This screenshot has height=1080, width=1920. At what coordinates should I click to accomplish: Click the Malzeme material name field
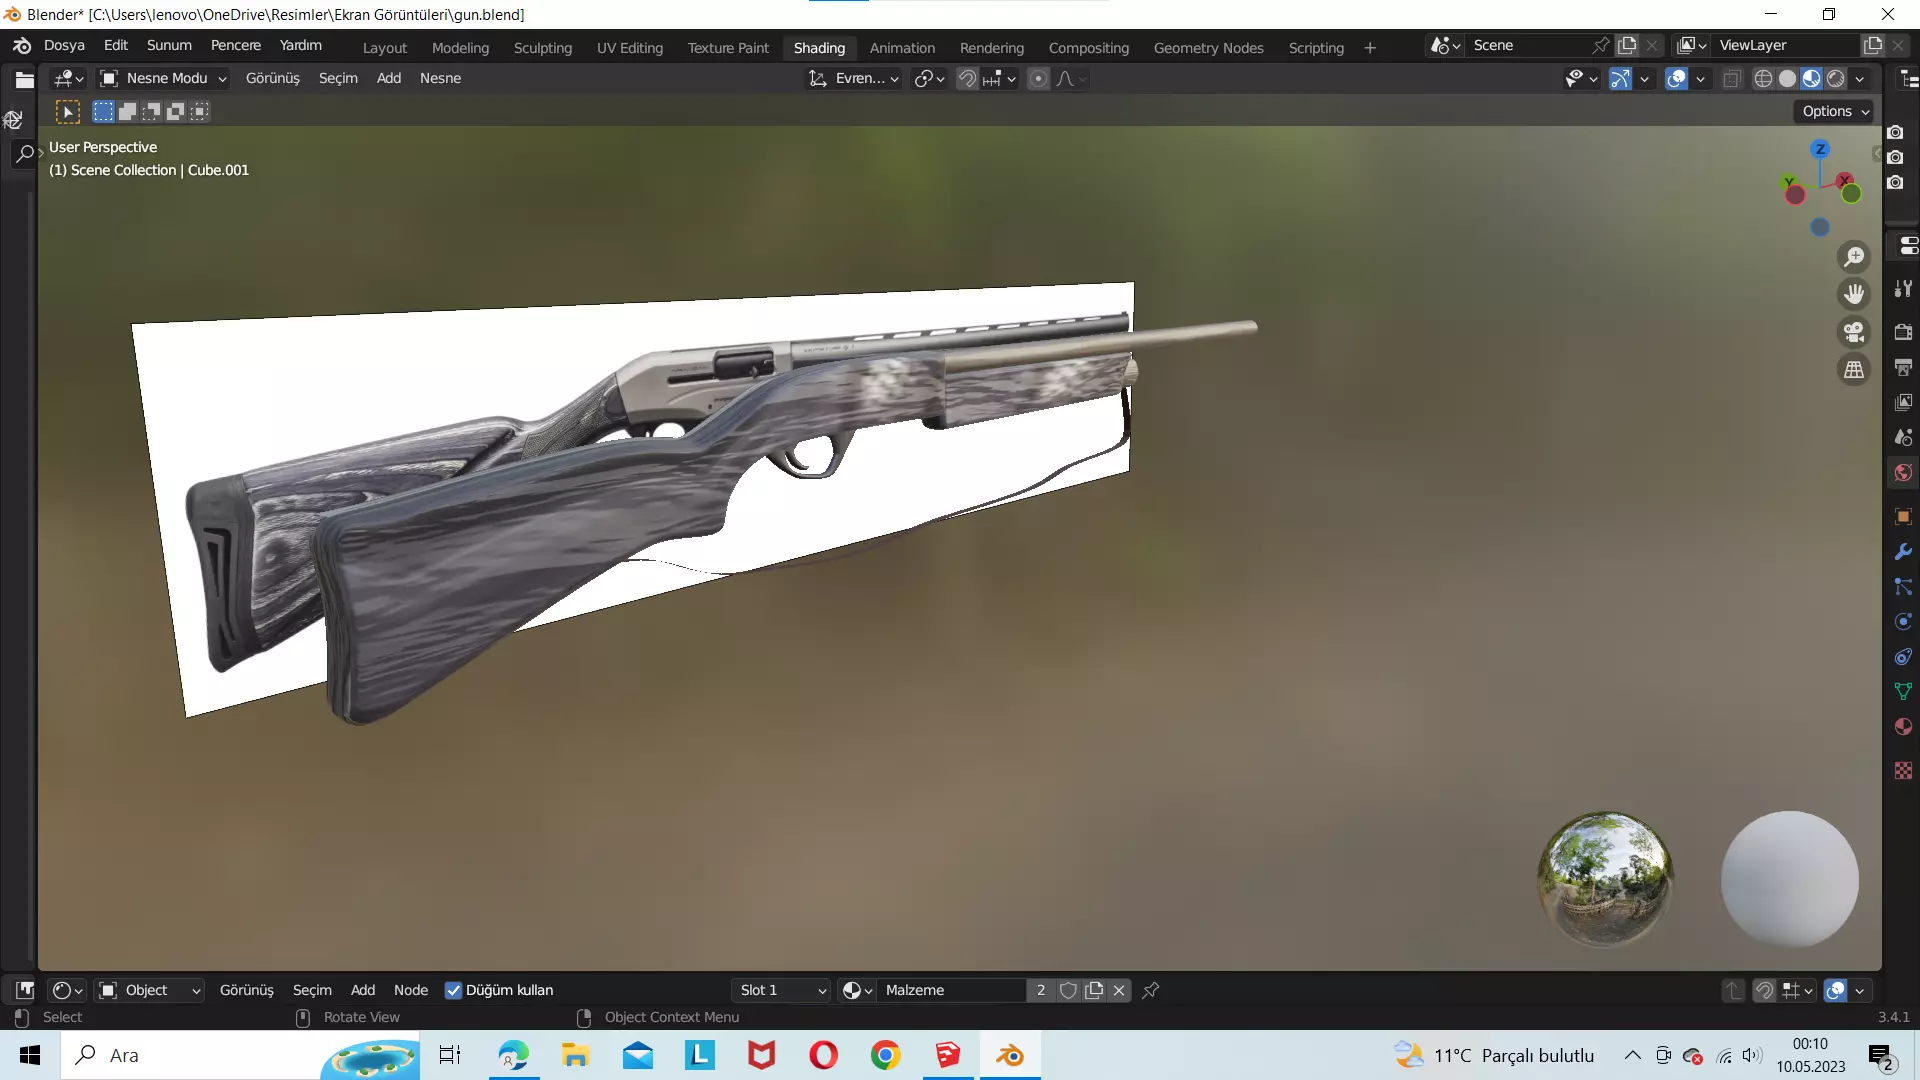(952, 990)
